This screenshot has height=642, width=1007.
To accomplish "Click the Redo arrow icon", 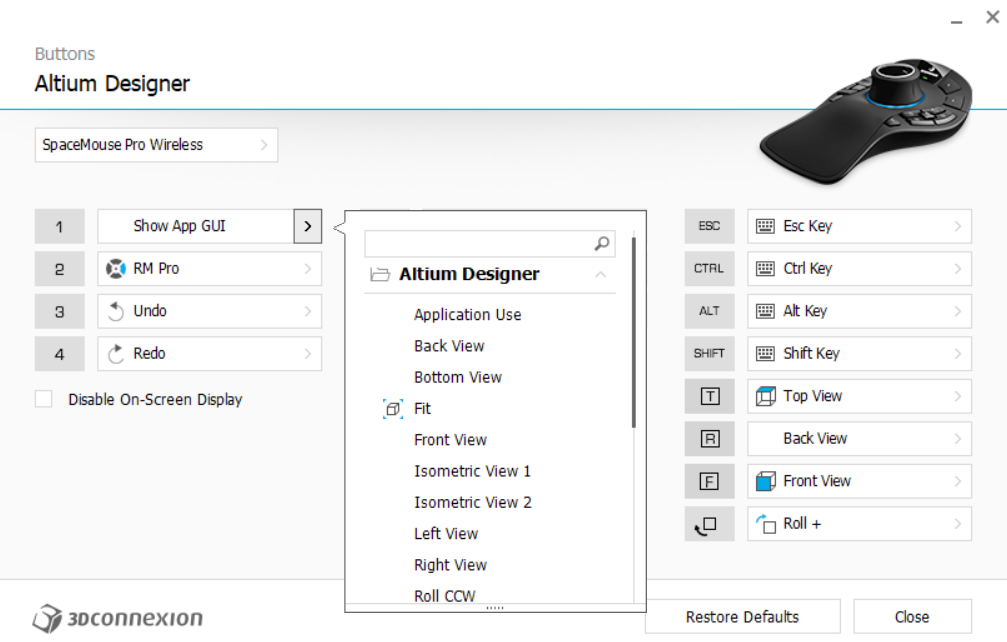I will coord(116,354).
